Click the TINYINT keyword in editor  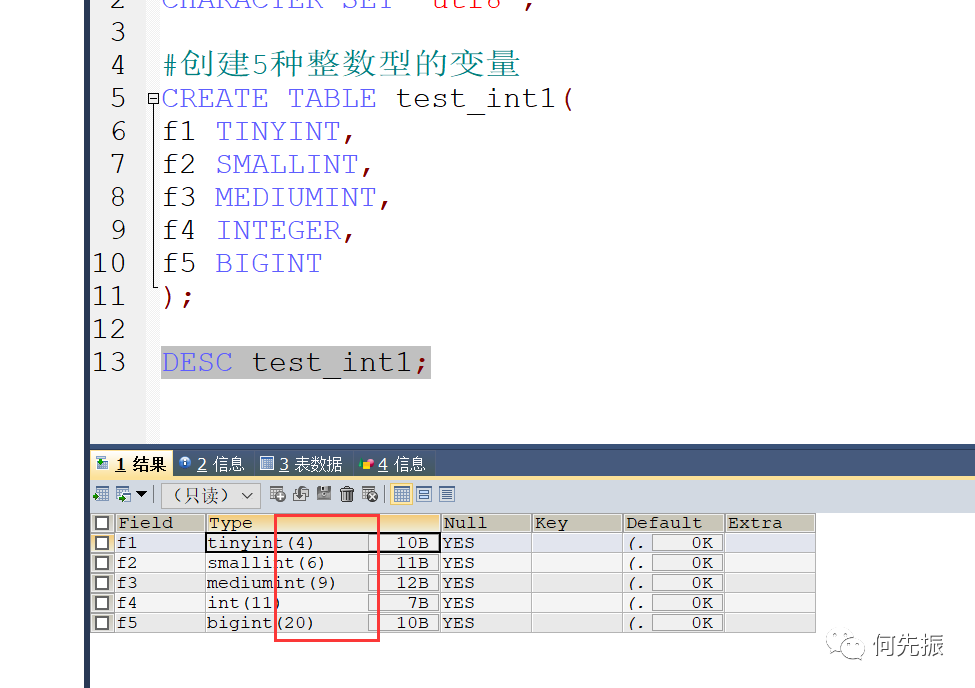pyautogui.click(x=277, y=131)
